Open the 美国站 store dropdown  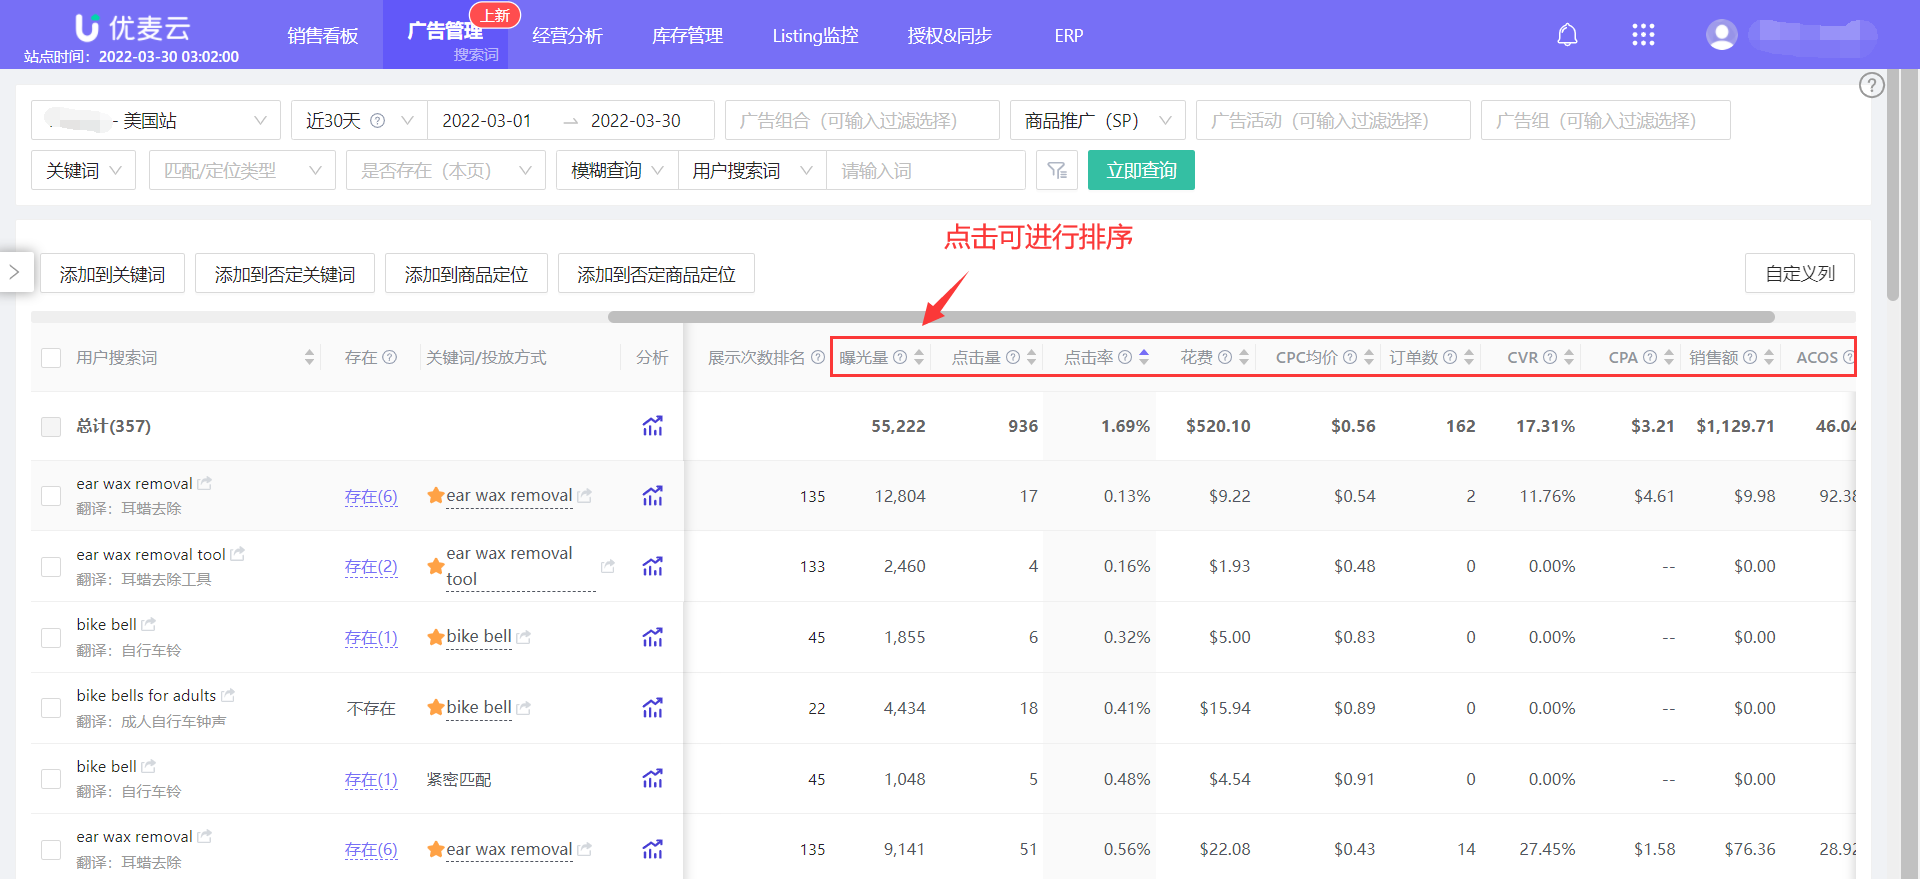coord(156,120)
